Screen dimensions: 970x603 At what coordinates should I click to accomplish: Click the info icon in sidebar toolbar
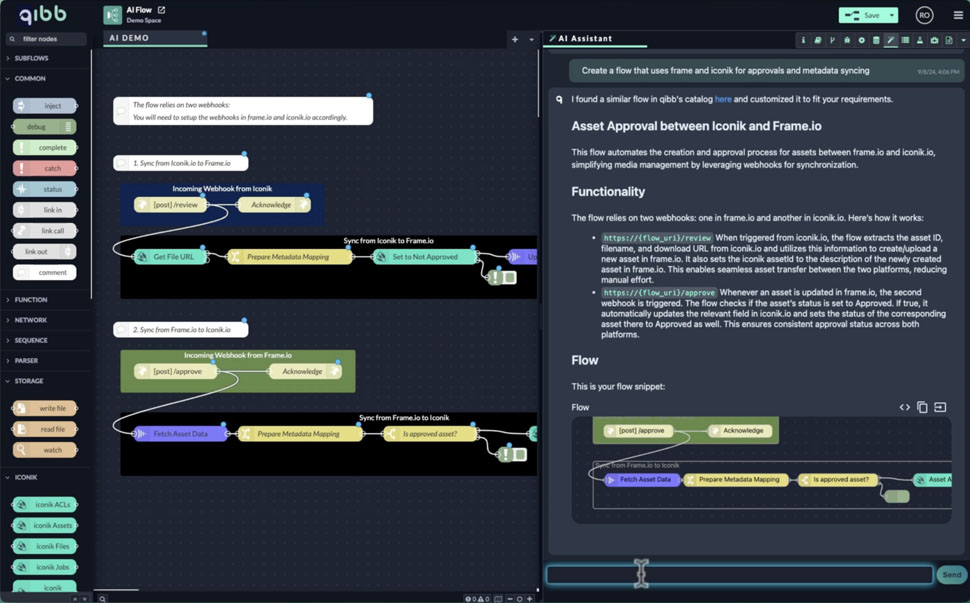point(803,40)
